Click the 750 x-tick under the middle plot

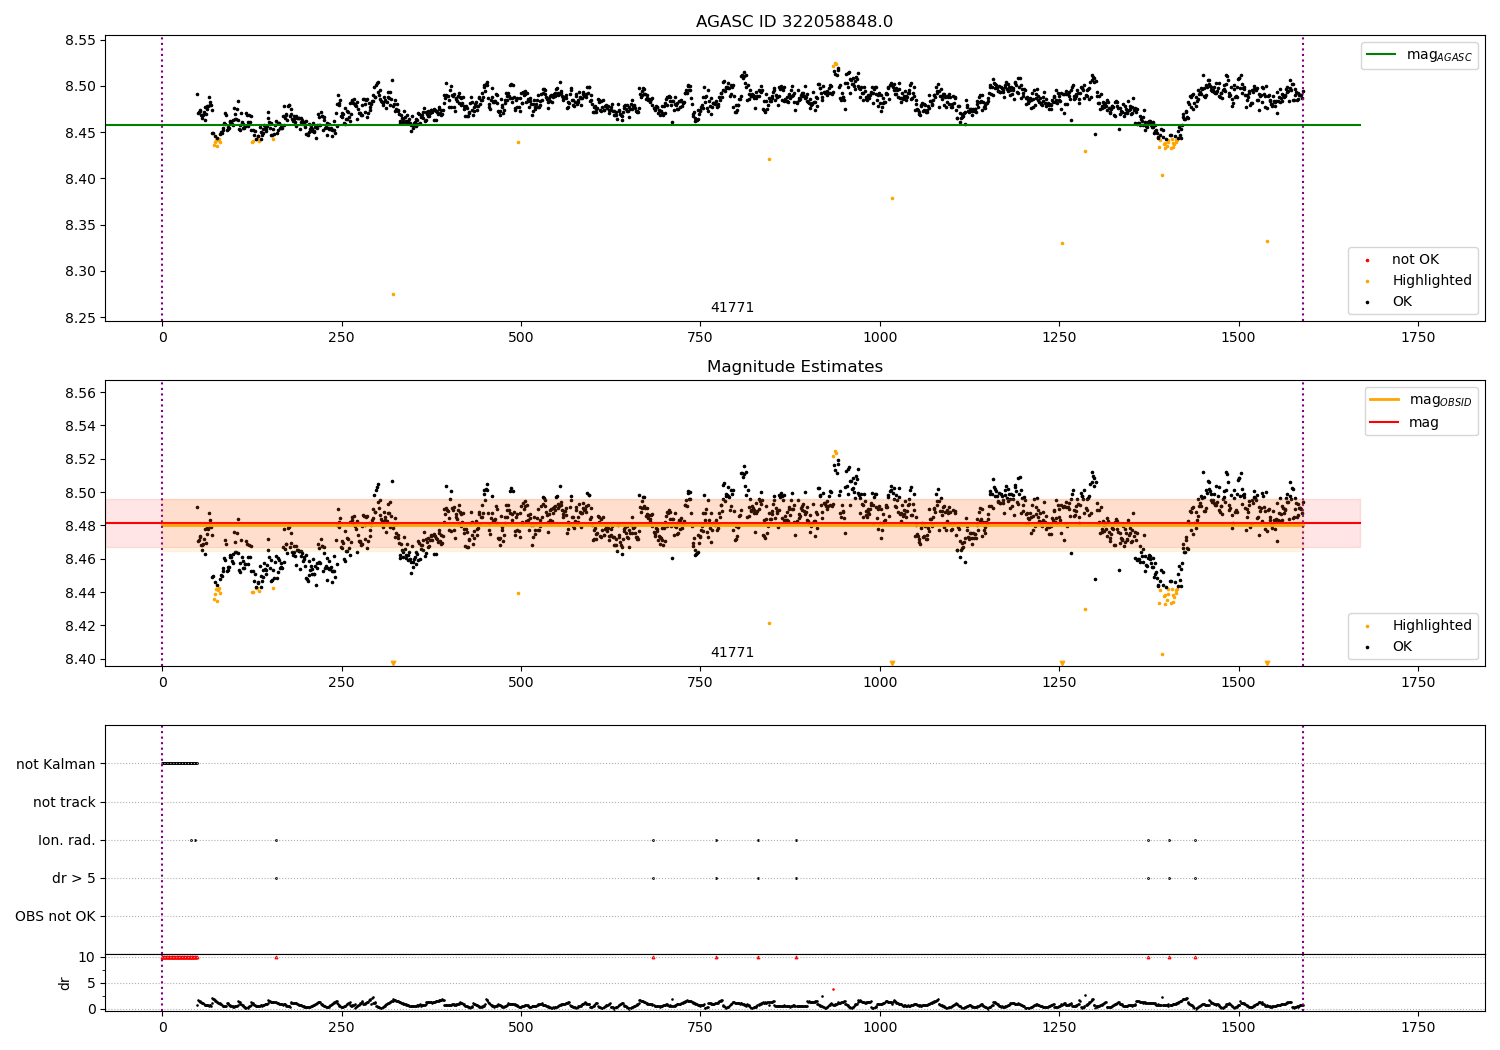tap(700, 683)
